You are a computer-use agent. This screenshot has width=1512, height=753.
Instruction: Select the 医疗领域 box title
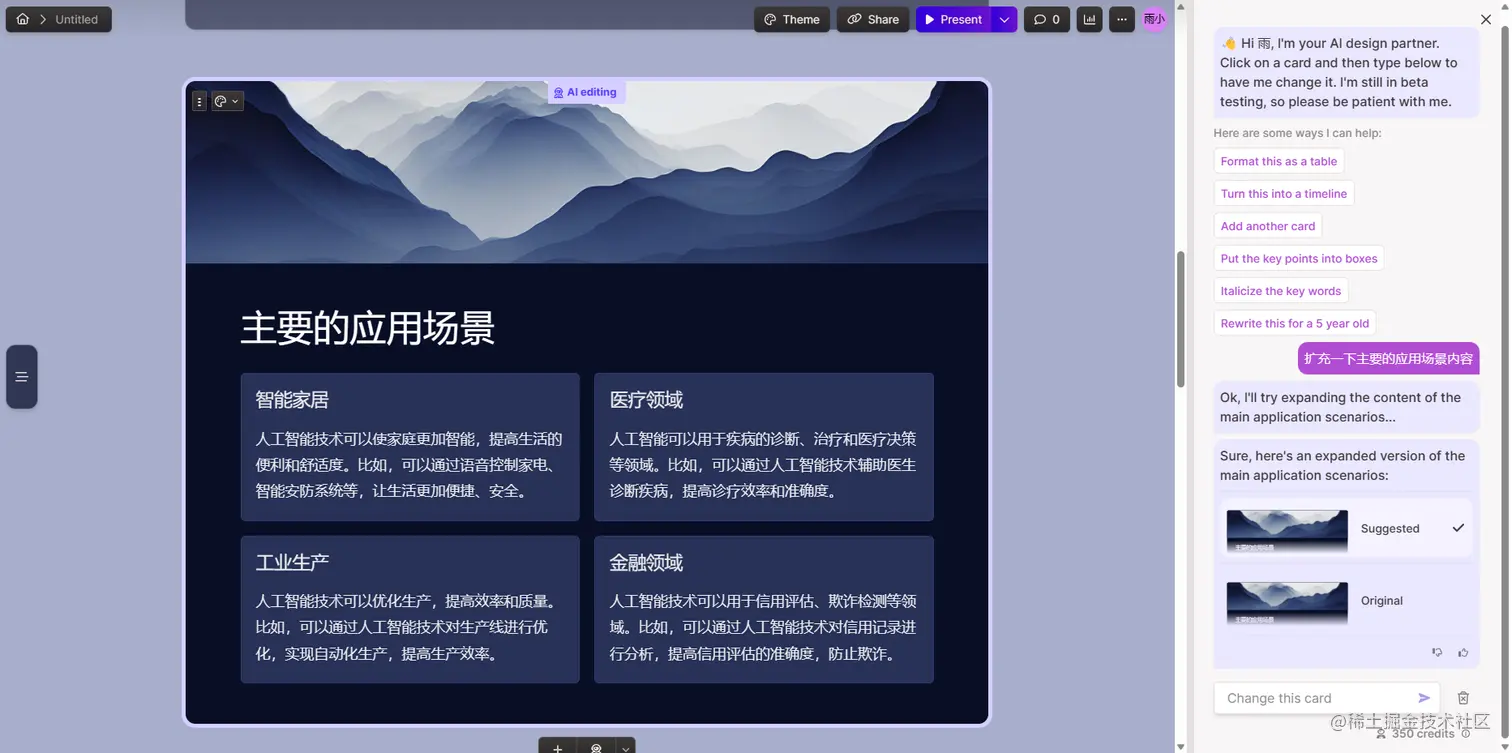646,400
